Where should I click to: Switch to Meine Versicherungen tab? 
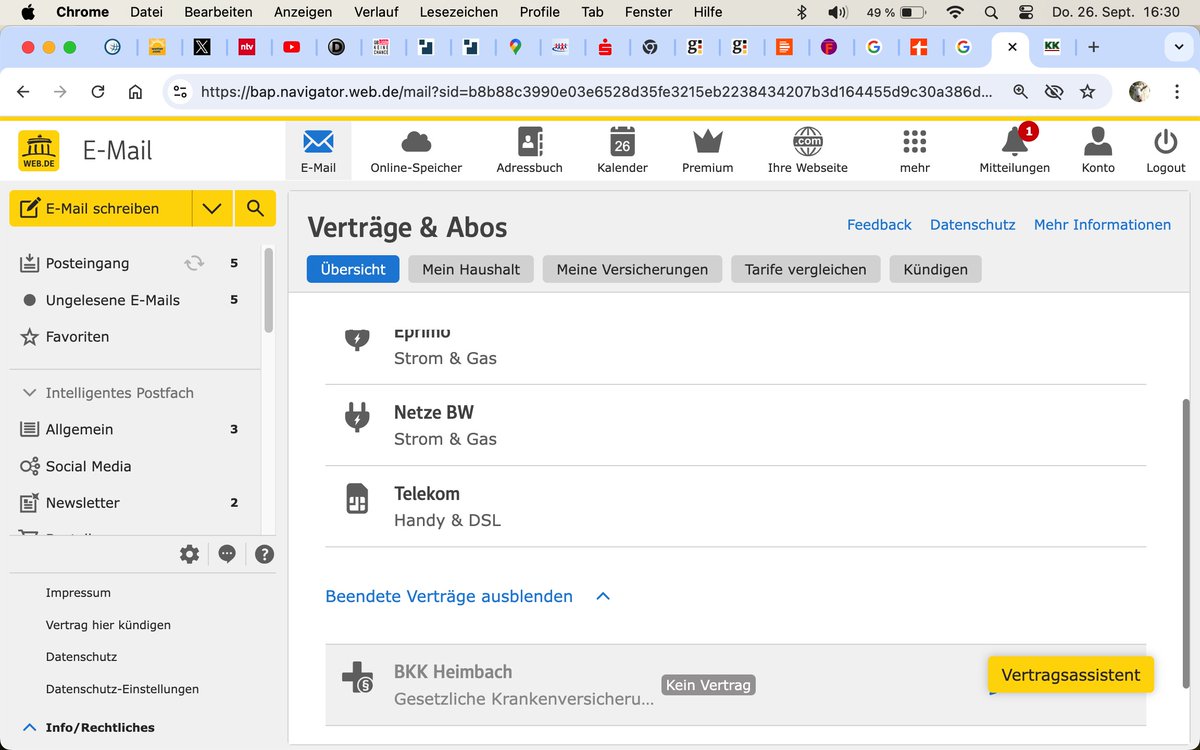[632, 269]
